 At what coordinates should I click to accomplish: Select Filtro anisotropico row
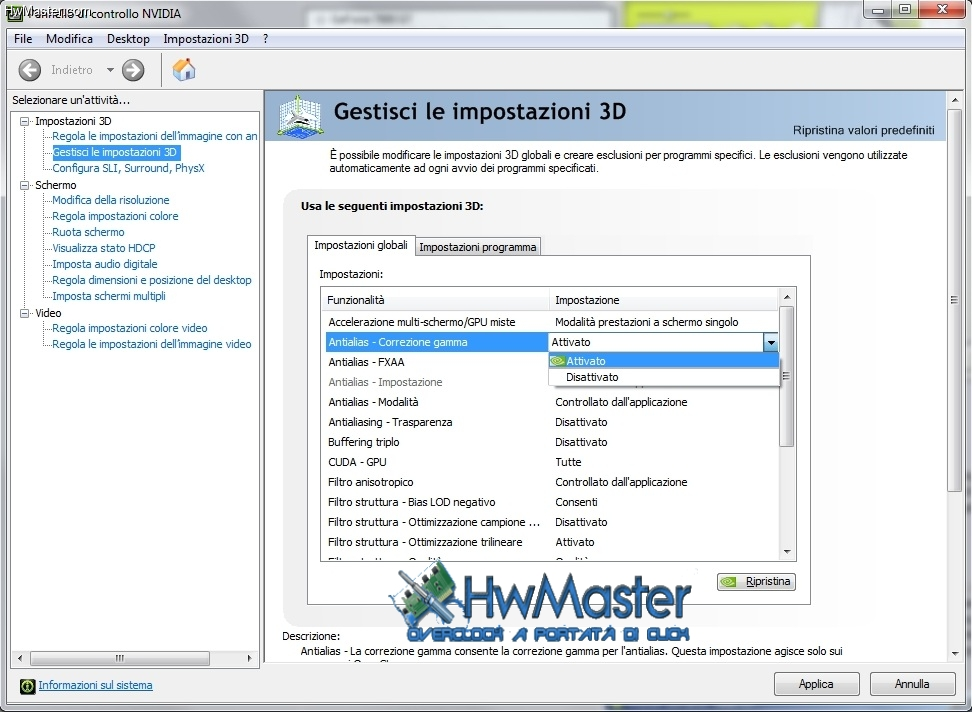(x=552, y=482)
